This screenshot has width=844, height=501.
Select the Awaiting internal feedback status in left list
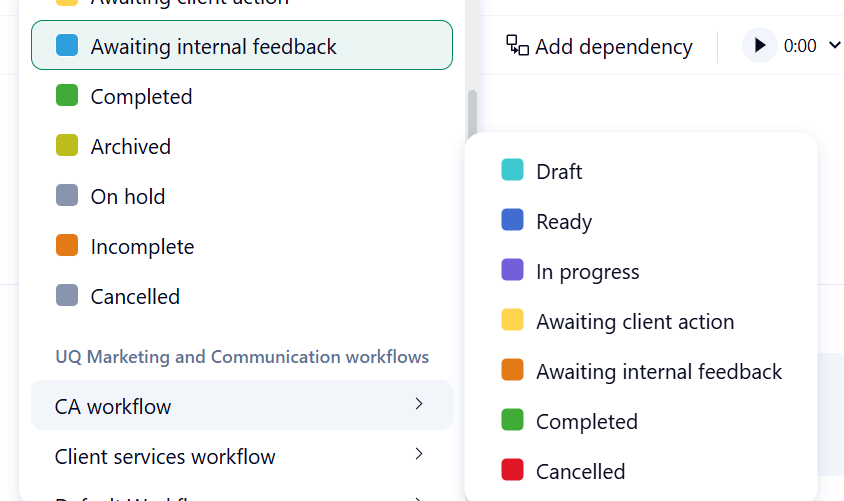pyautogui.click(x=213, y=46)
